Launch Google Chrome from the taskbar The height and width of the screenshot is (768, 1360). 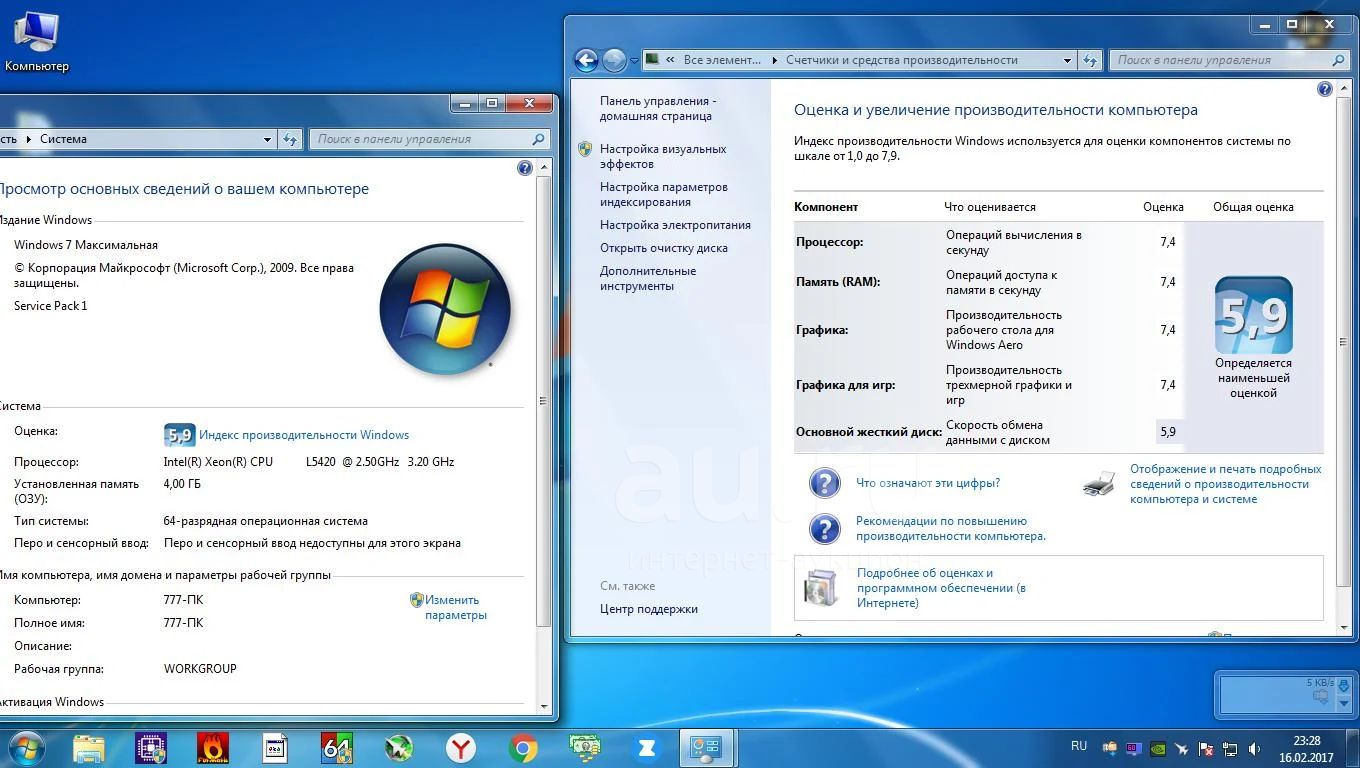point(523,748)
